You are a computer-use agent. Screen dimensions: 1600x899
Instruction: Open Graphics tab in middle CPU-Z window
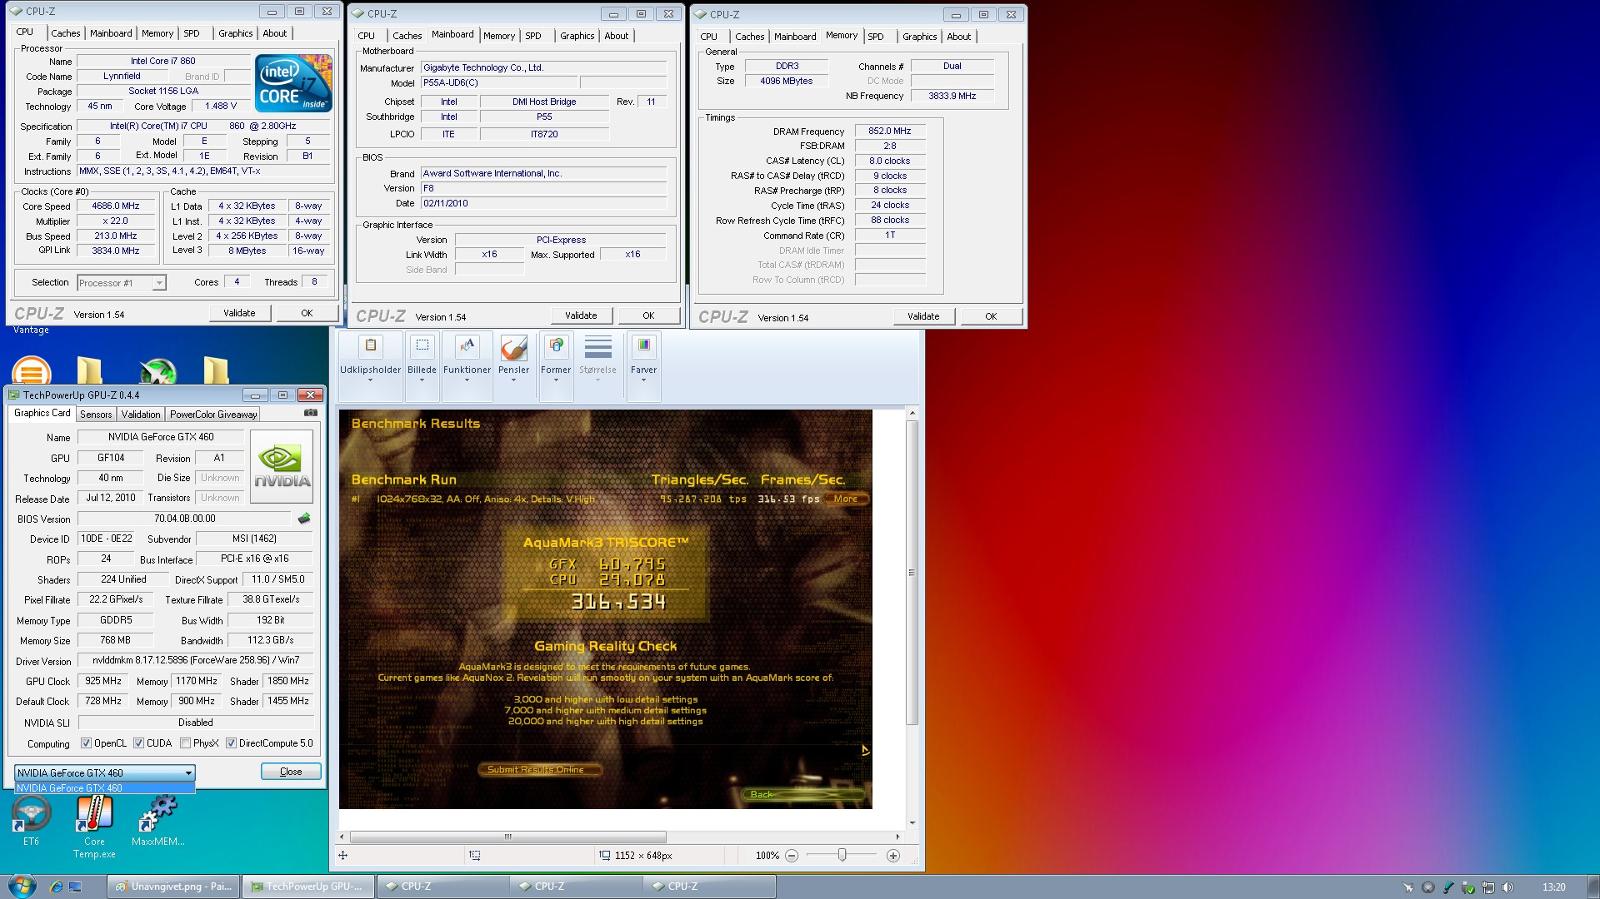[x=577, y=35]
